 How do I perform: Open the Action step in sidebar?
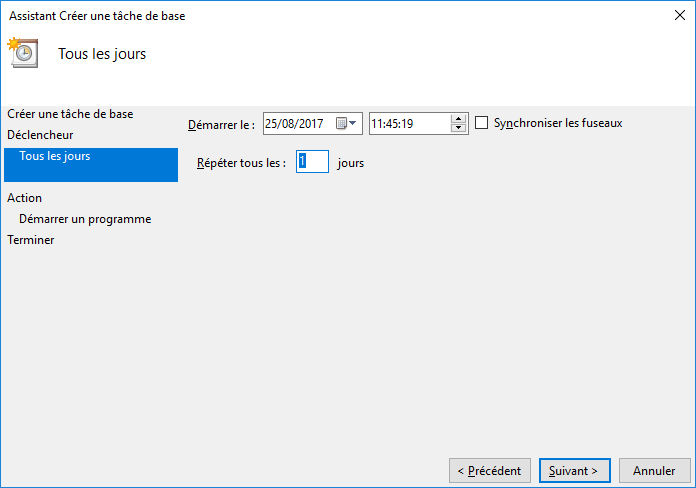point(24,198)
